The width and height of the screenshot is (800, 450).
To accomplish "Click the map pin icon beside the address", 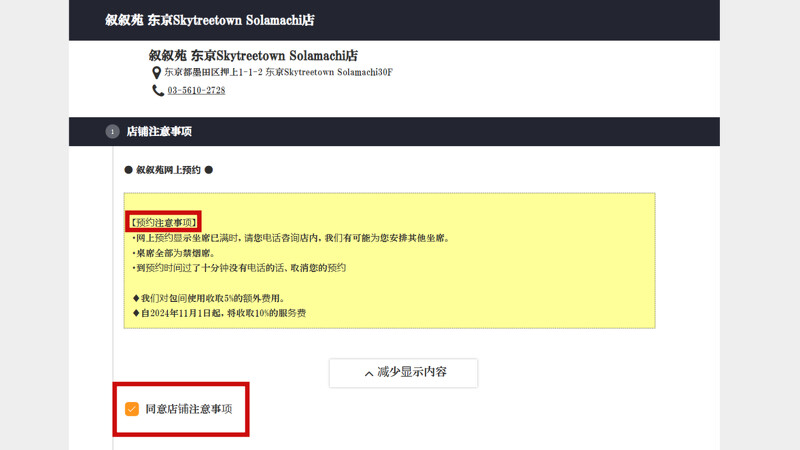I will point(156,73).
